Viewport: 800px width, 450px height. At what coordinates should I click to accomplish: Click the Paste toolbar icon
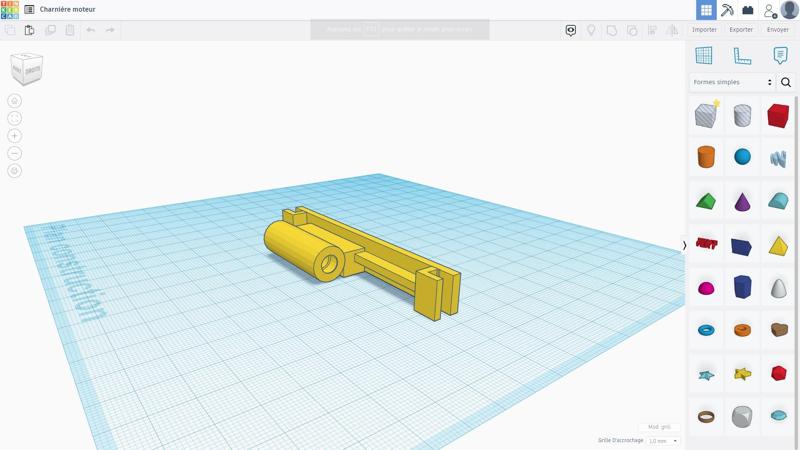[x=30, y=30]
